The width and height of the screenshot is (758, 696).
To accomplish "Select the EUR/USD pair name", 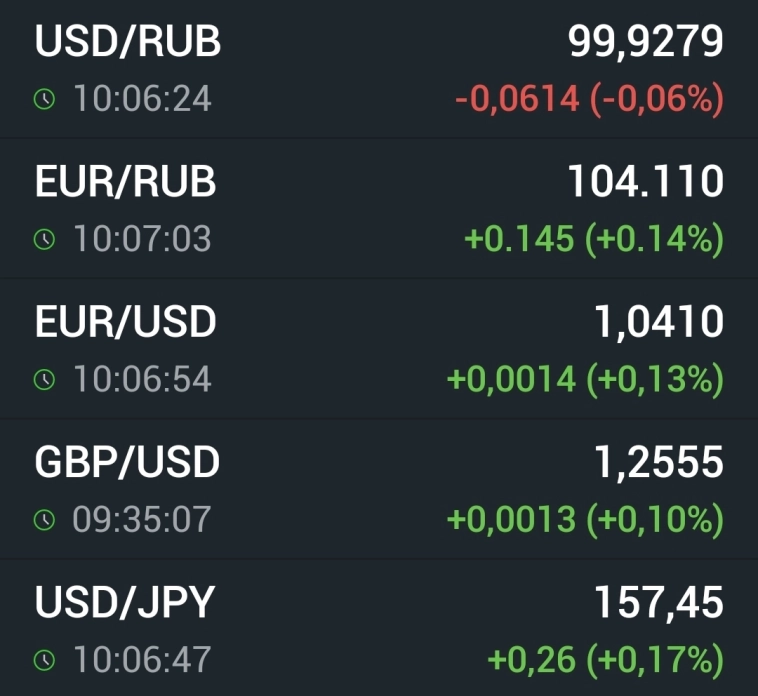I will click(126, 322).
